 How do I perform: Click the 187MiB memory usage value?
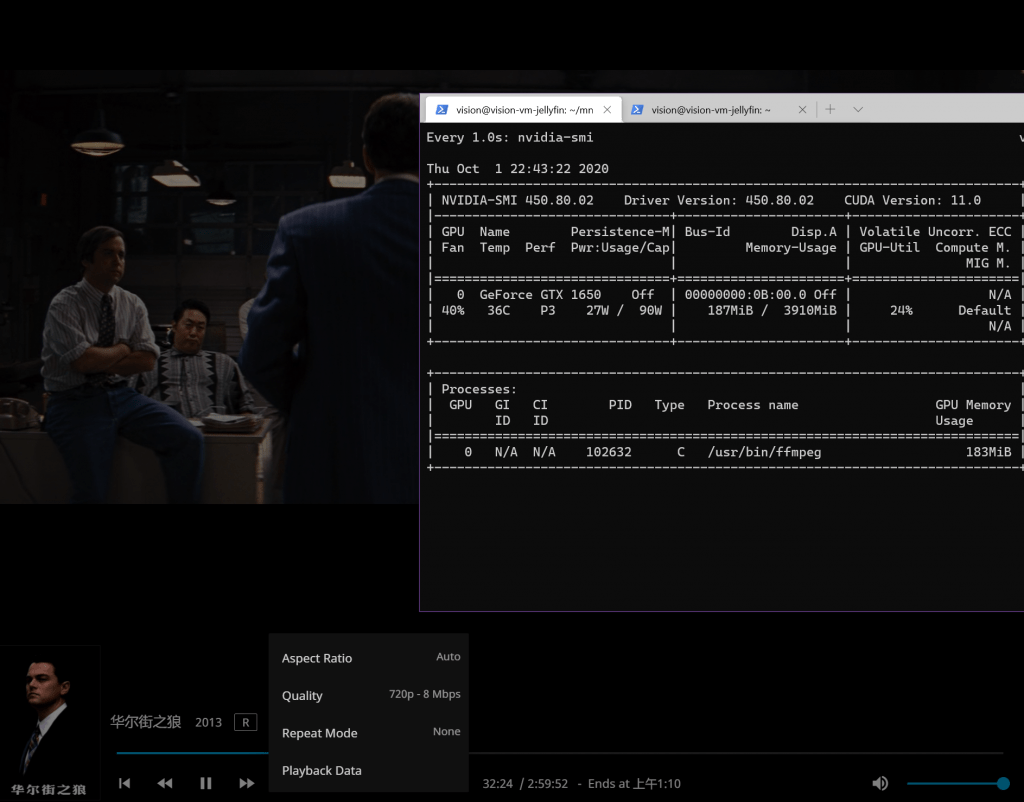730,310
